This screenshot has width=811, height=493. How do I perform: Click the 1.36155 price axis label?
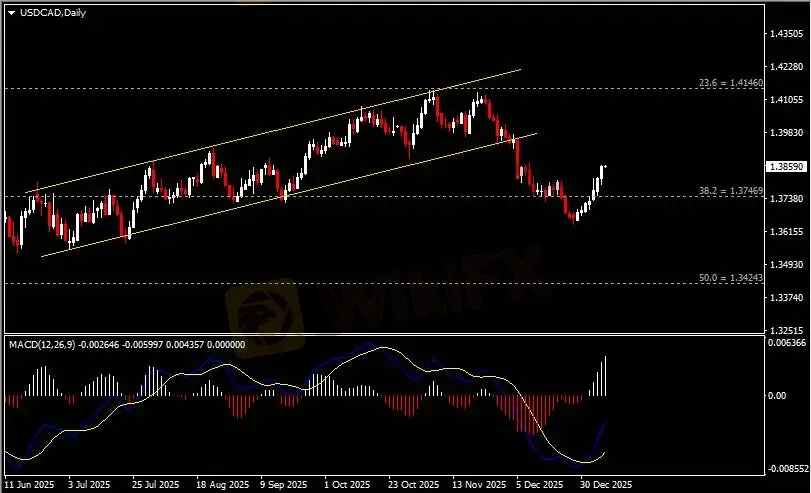pos(785,231)
